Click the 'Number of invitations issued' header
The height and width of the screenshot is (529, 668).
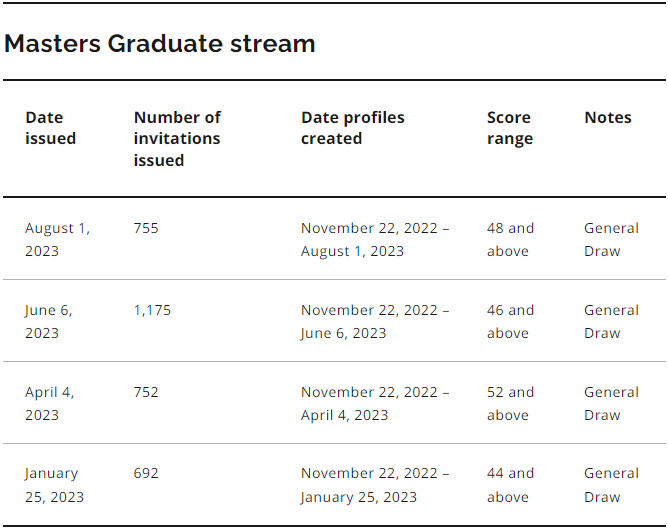point(177,138)
